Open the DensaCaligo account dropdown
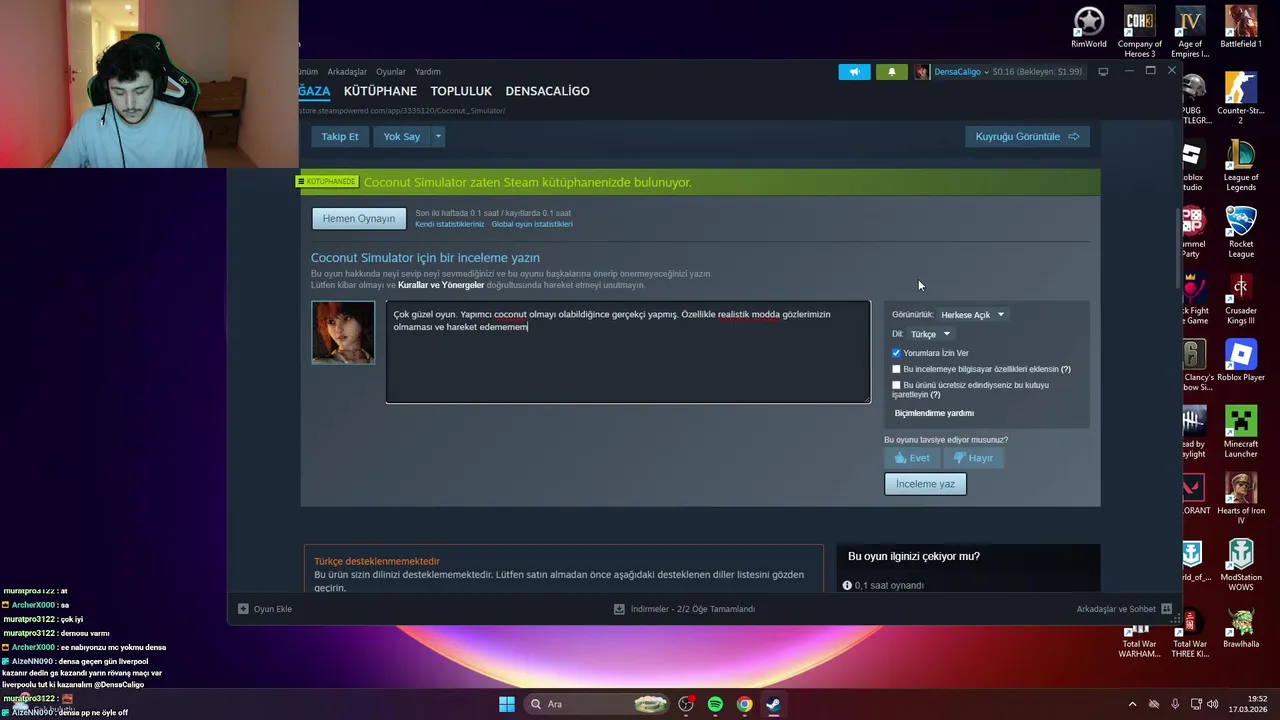1280x720 pixels. pyautogui.click(x=961, y=72)
